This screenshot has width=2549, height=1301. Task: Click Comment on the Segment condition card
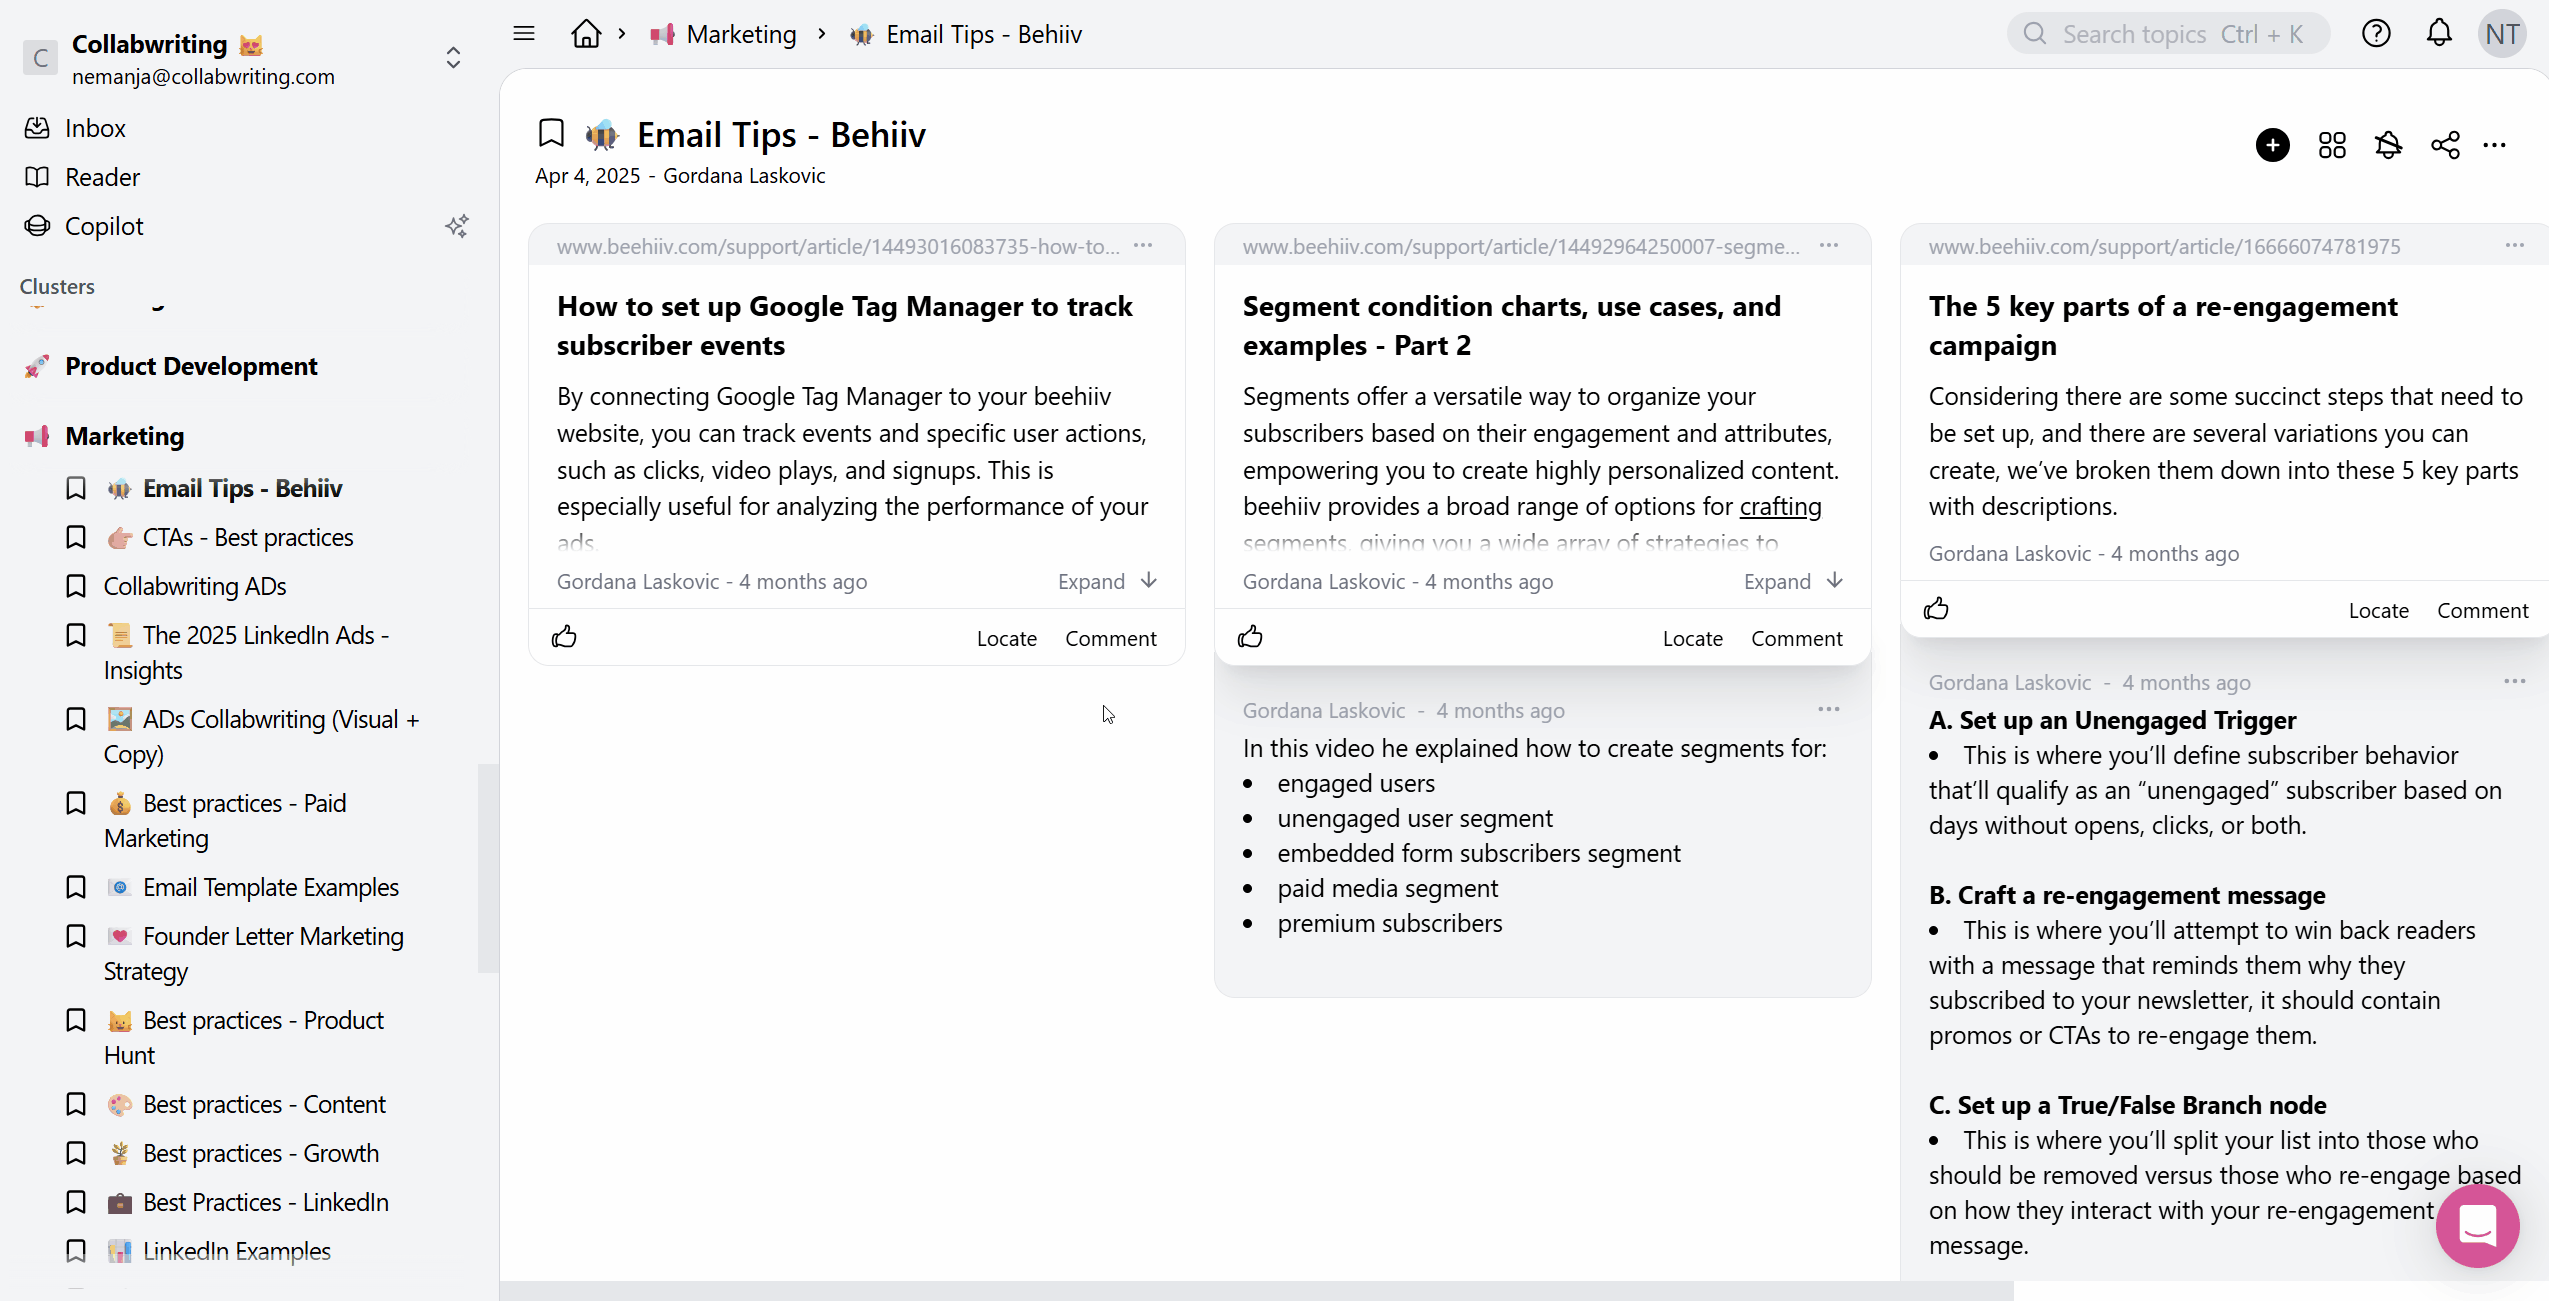[x=1795, y=638]
